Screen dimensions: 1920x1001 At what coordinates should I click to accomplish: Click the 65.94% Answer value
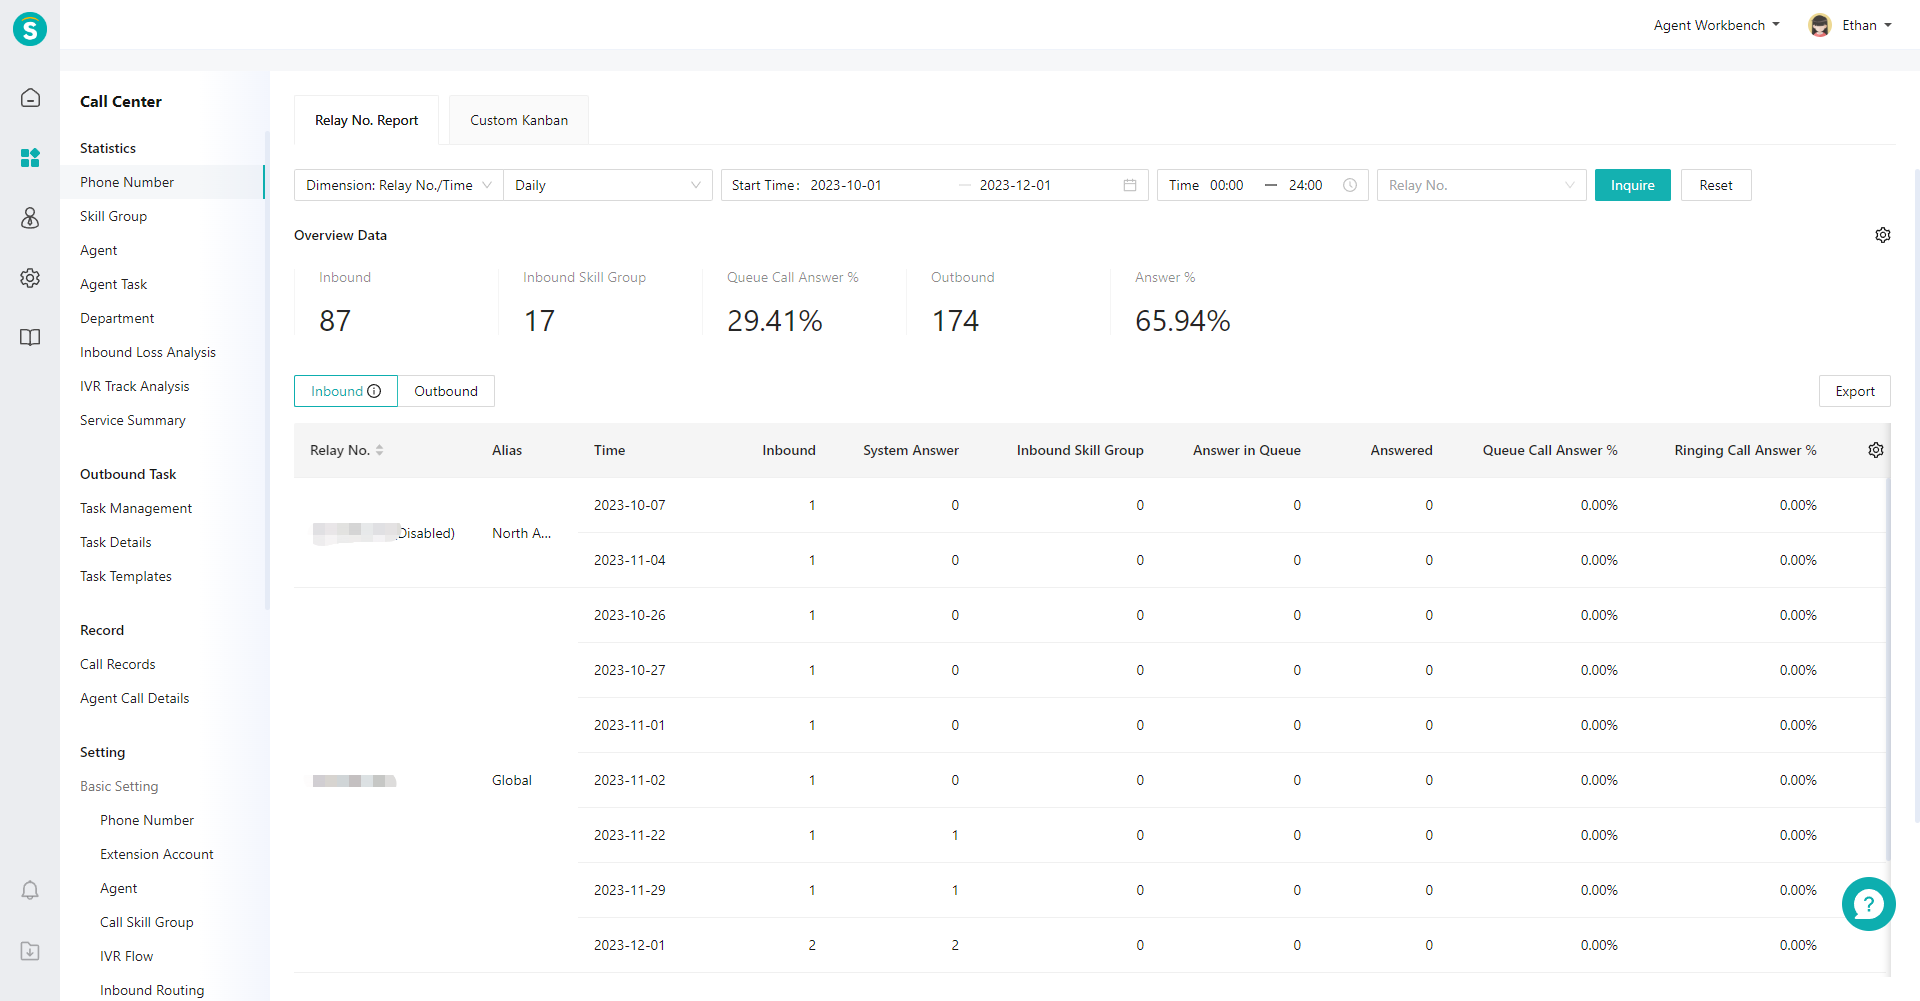coord(1182,321)
